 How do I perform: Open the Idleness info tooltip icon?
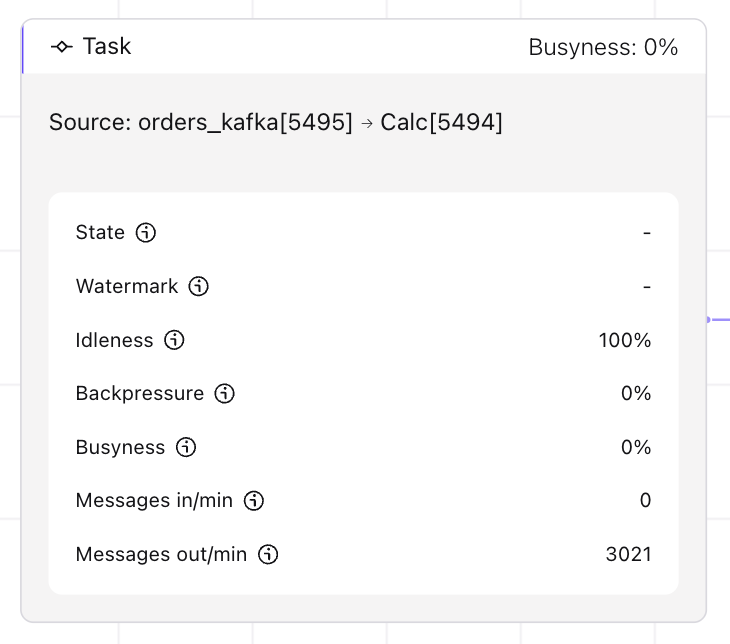point(174,340)
